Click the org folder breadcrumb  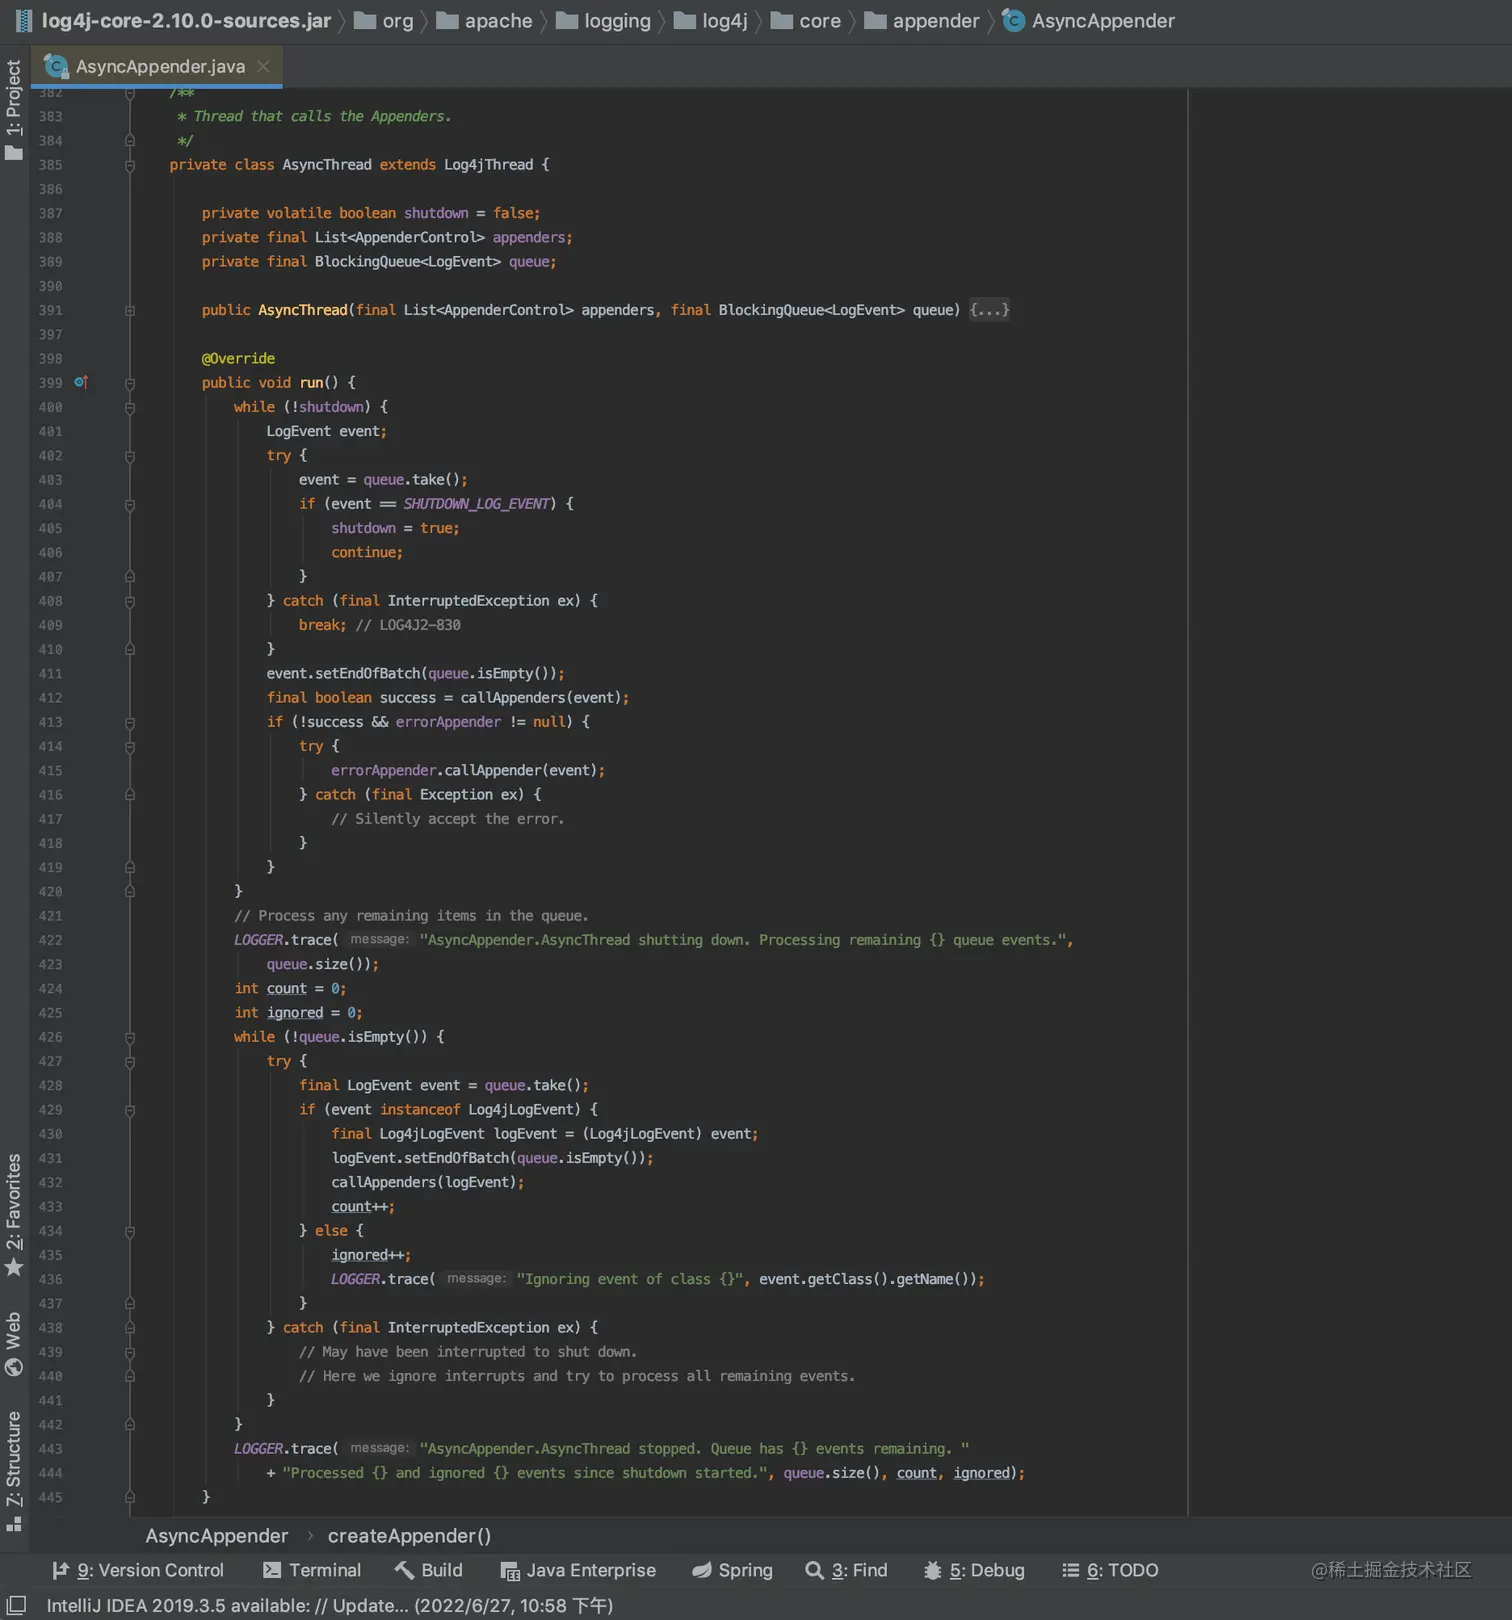pos(384,21)
